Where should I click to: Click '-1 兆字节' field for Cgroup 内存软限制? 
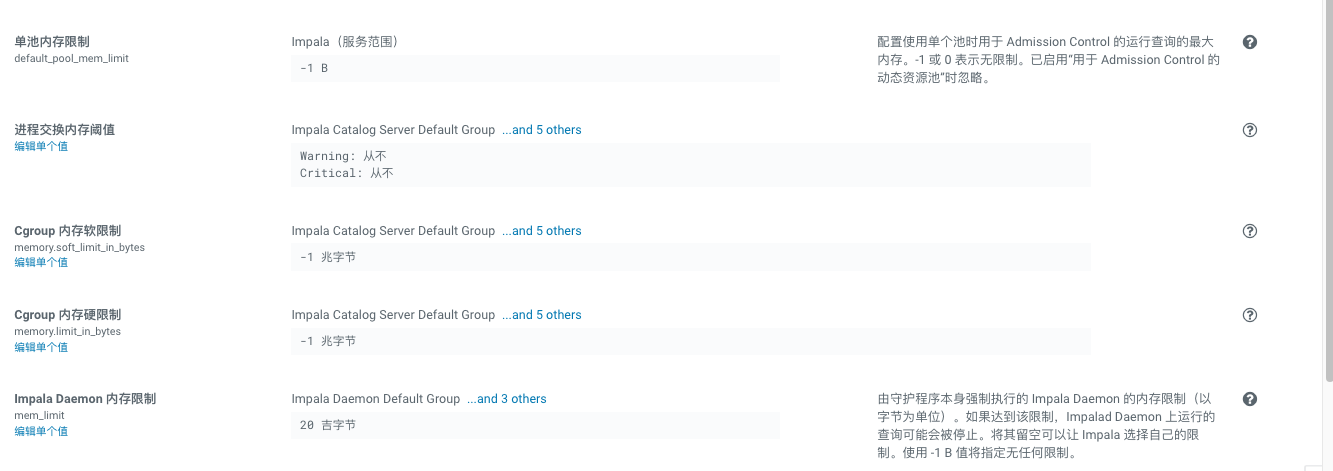tap(690, 257)
